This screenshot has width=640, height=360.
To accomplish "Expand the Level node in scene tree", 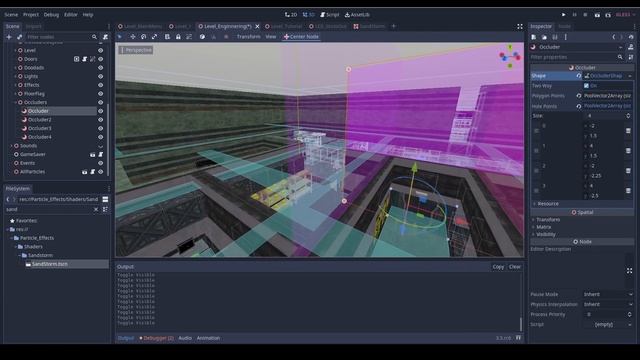I will tap(16, 50).
